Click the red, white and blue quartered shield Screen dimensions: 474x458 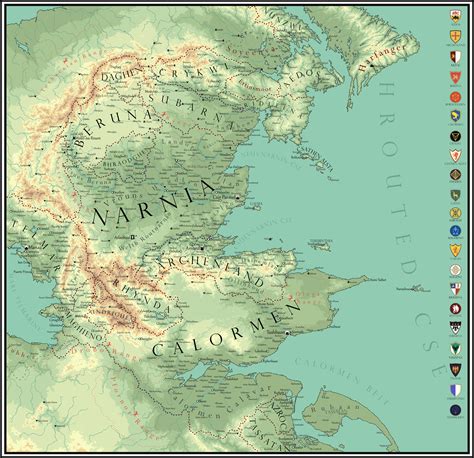click(x=455, y=289)
